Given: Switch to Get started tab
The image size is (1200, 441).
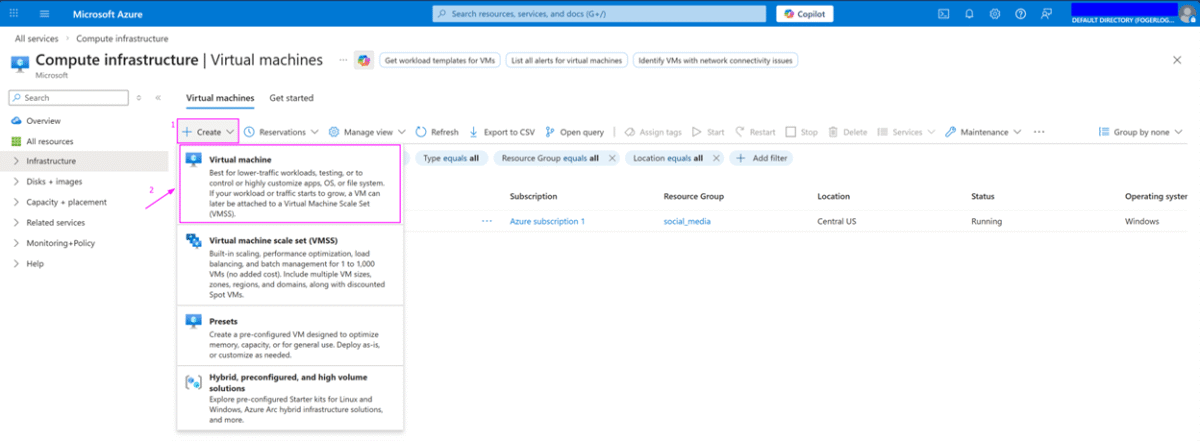Looking at the screenshot, I should click(x=291, y=98).
